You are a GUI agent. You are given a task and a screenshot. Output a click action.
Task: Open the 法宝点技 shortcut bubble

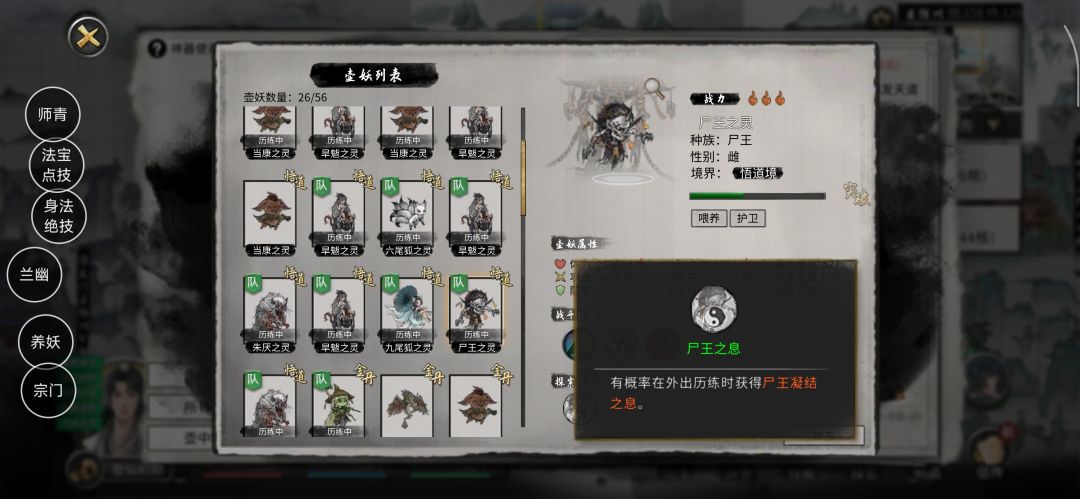(x=56, y=165)
